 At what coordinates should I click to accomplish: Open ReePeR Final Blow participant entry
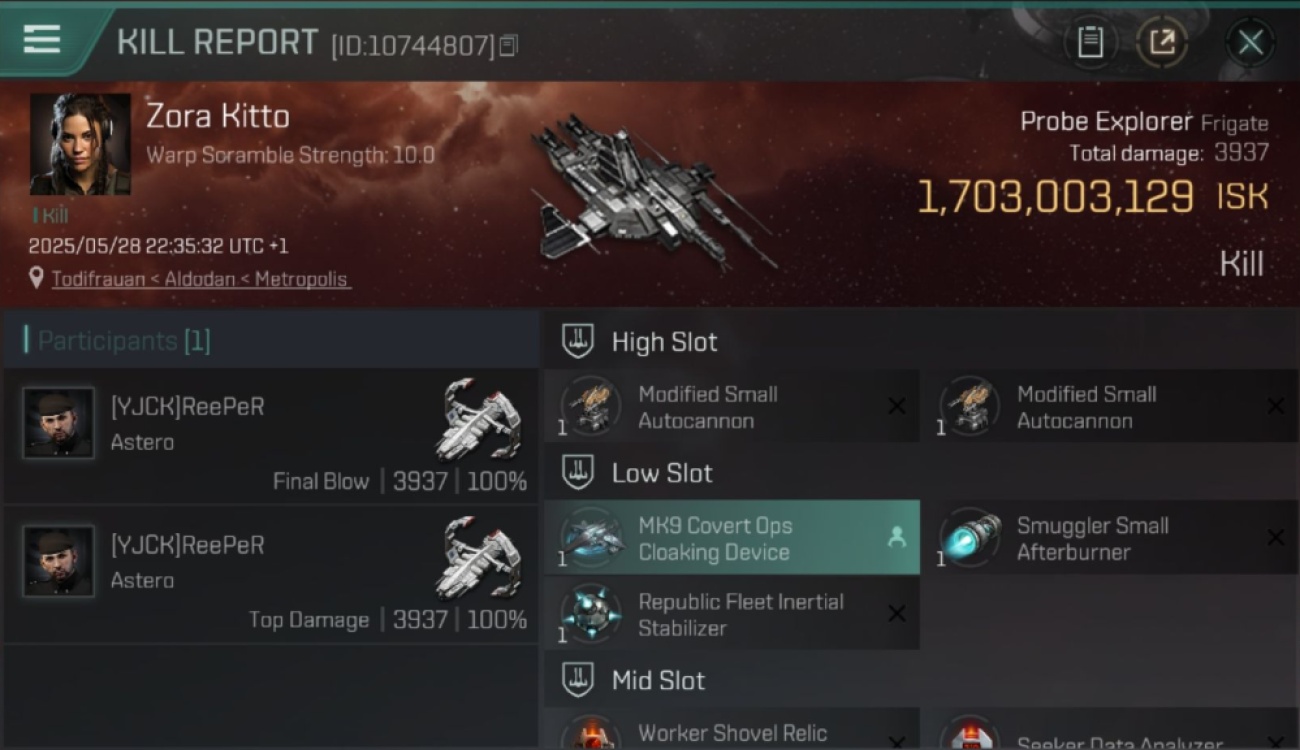tap(270, 436)
